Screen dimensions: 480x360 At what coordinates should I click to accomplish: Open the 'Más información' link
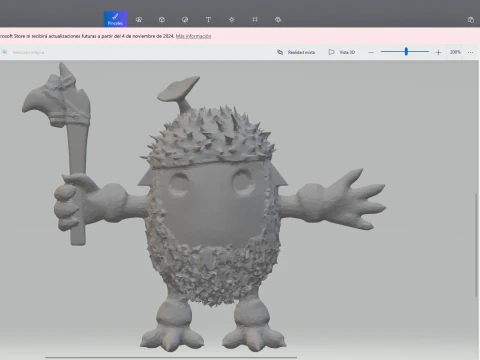click(193, 36)
